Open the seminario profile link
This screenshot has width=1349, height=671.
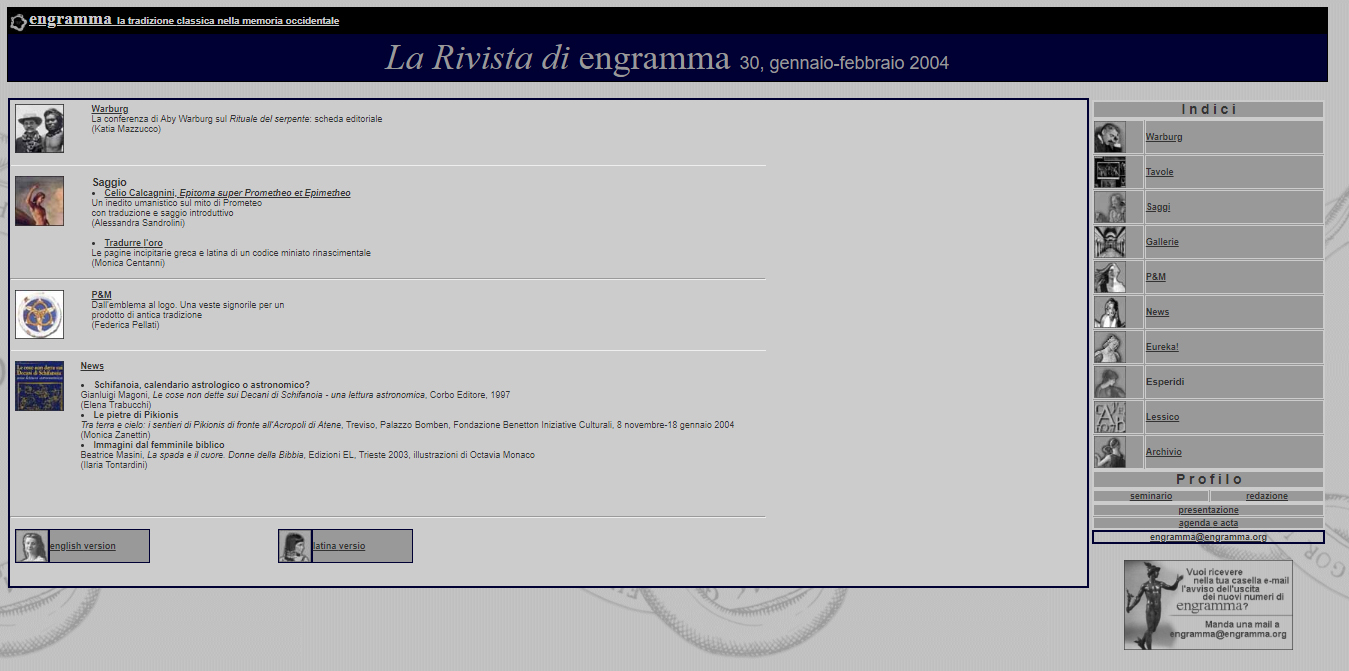(x=1151, y=496)
